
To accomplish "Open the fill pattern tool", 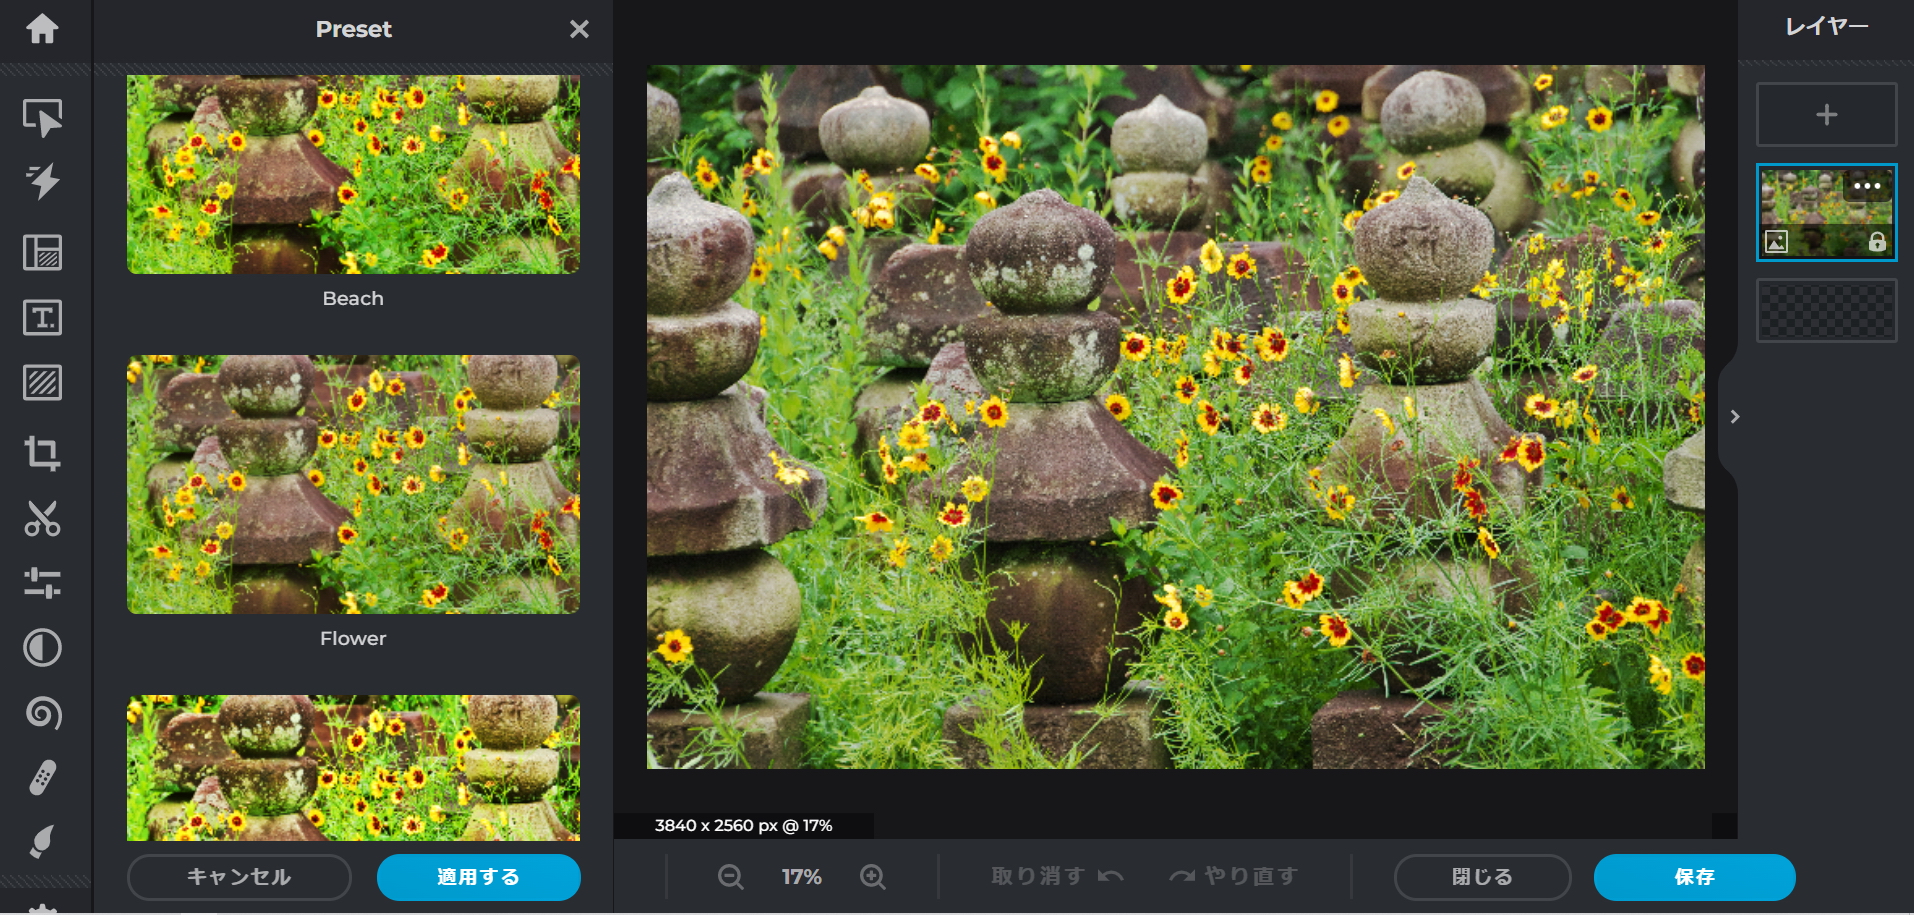I will (42, 382).
